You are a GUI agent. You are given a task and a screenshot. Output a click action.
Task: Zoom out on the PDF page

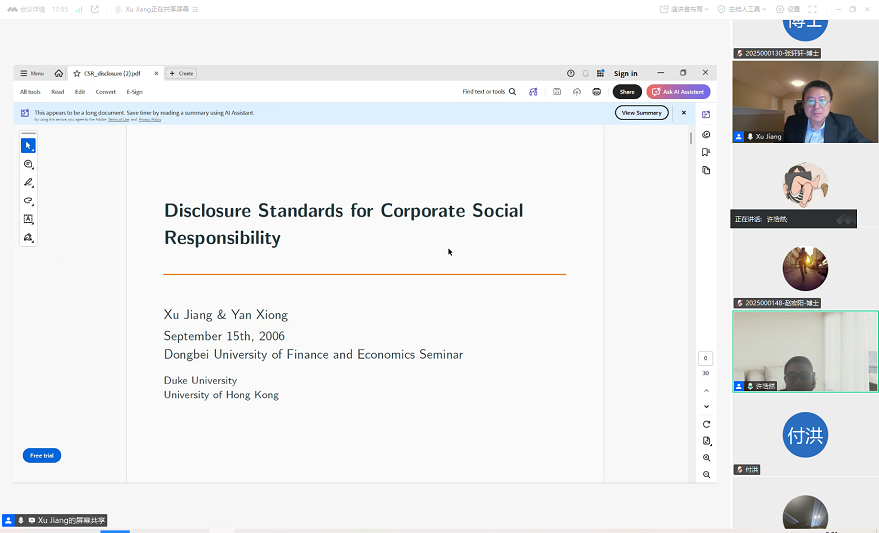pyautogui.click(x=706, y=475)
